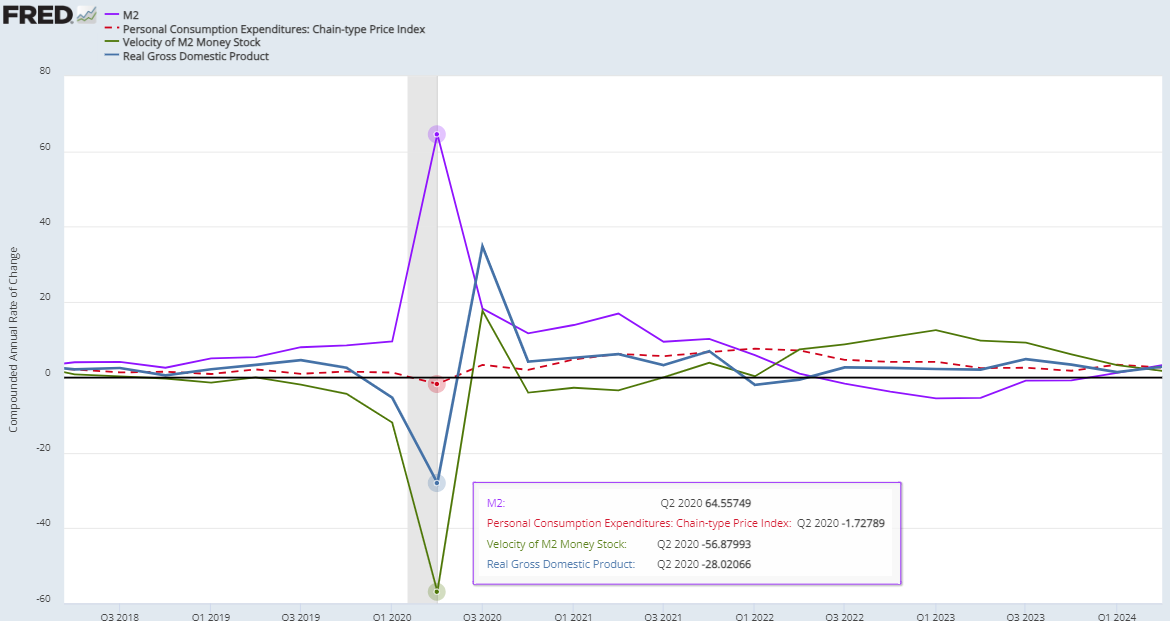Click the PCE Chain-type Price Index tooltip row
Image resolution: width=1170 pixels, height=621 pixels.
tap(685, 523)
